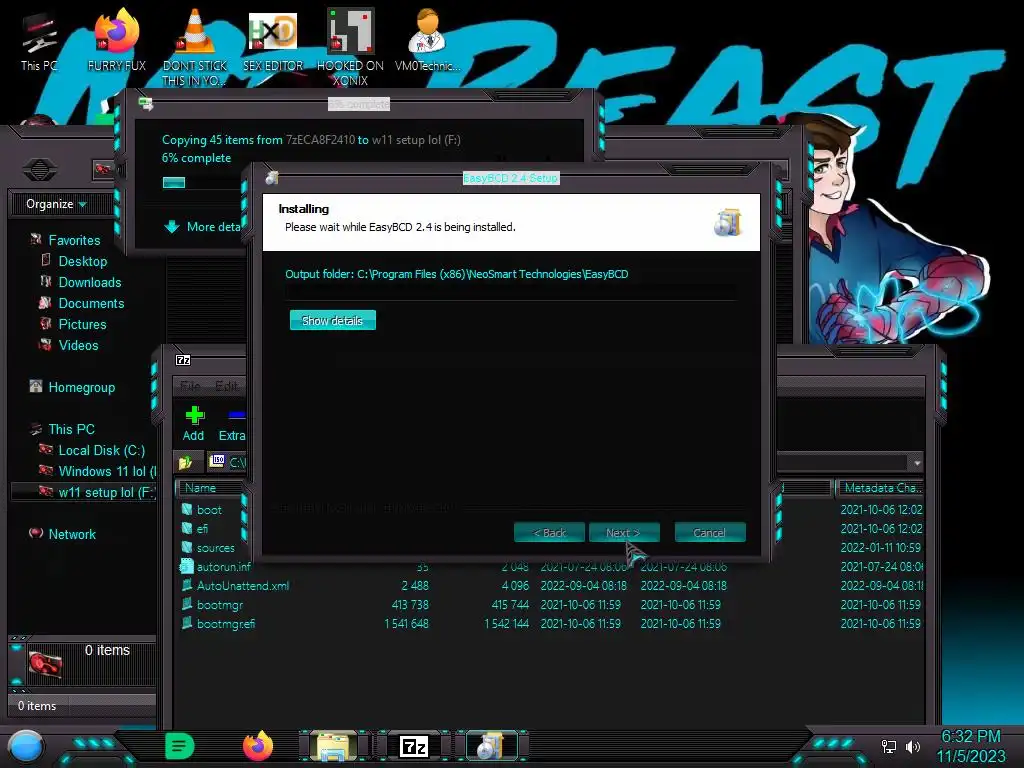This screenshot has width=1024, height=768.
Task: Open the 7-Zip address path dropdown
Action: point(917,462)
